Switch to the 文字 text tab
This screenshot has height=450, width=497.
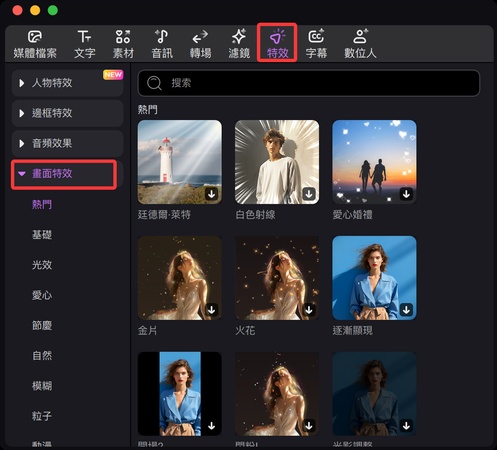pos(84,44)
